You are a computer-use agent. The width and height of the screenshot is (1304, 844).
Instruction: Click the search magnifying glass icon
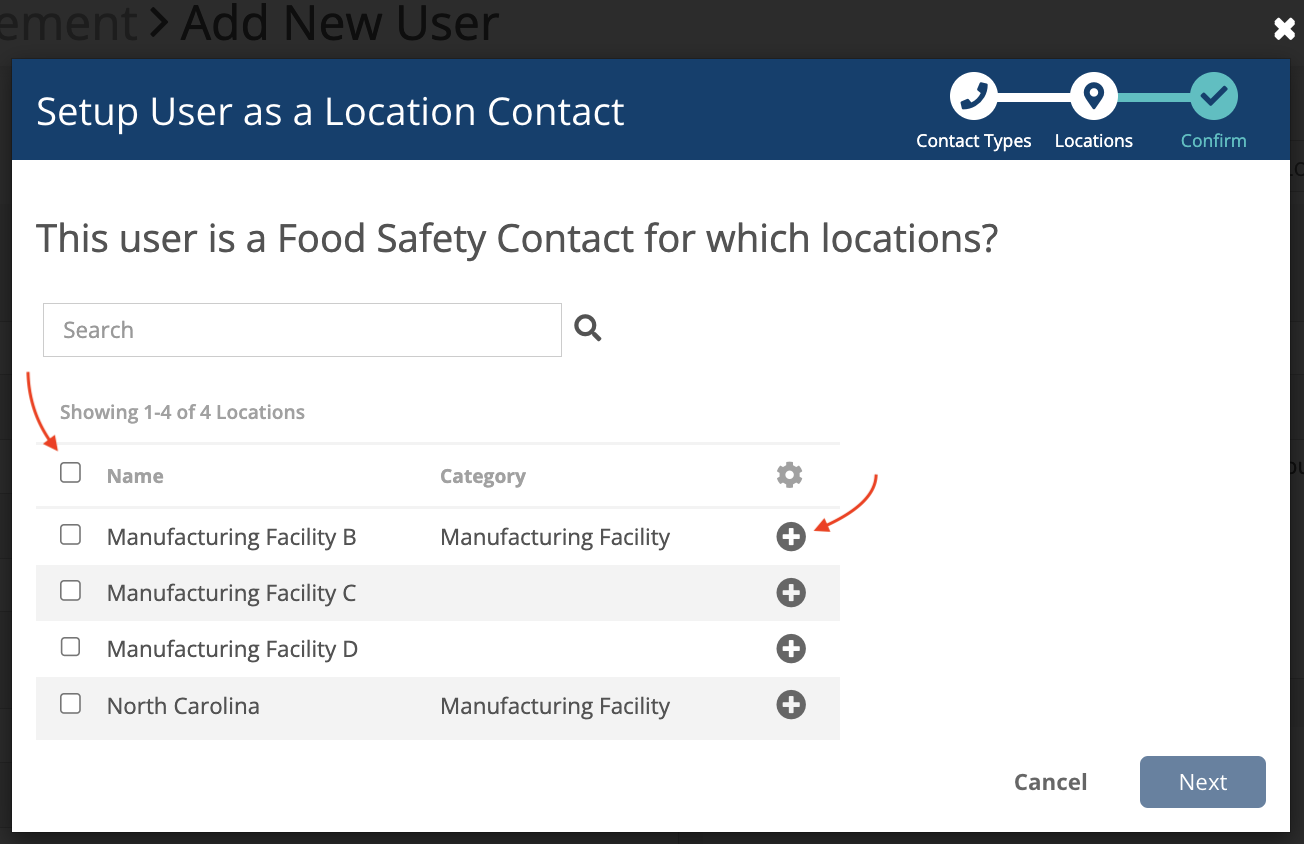click(x=588, y=328)
